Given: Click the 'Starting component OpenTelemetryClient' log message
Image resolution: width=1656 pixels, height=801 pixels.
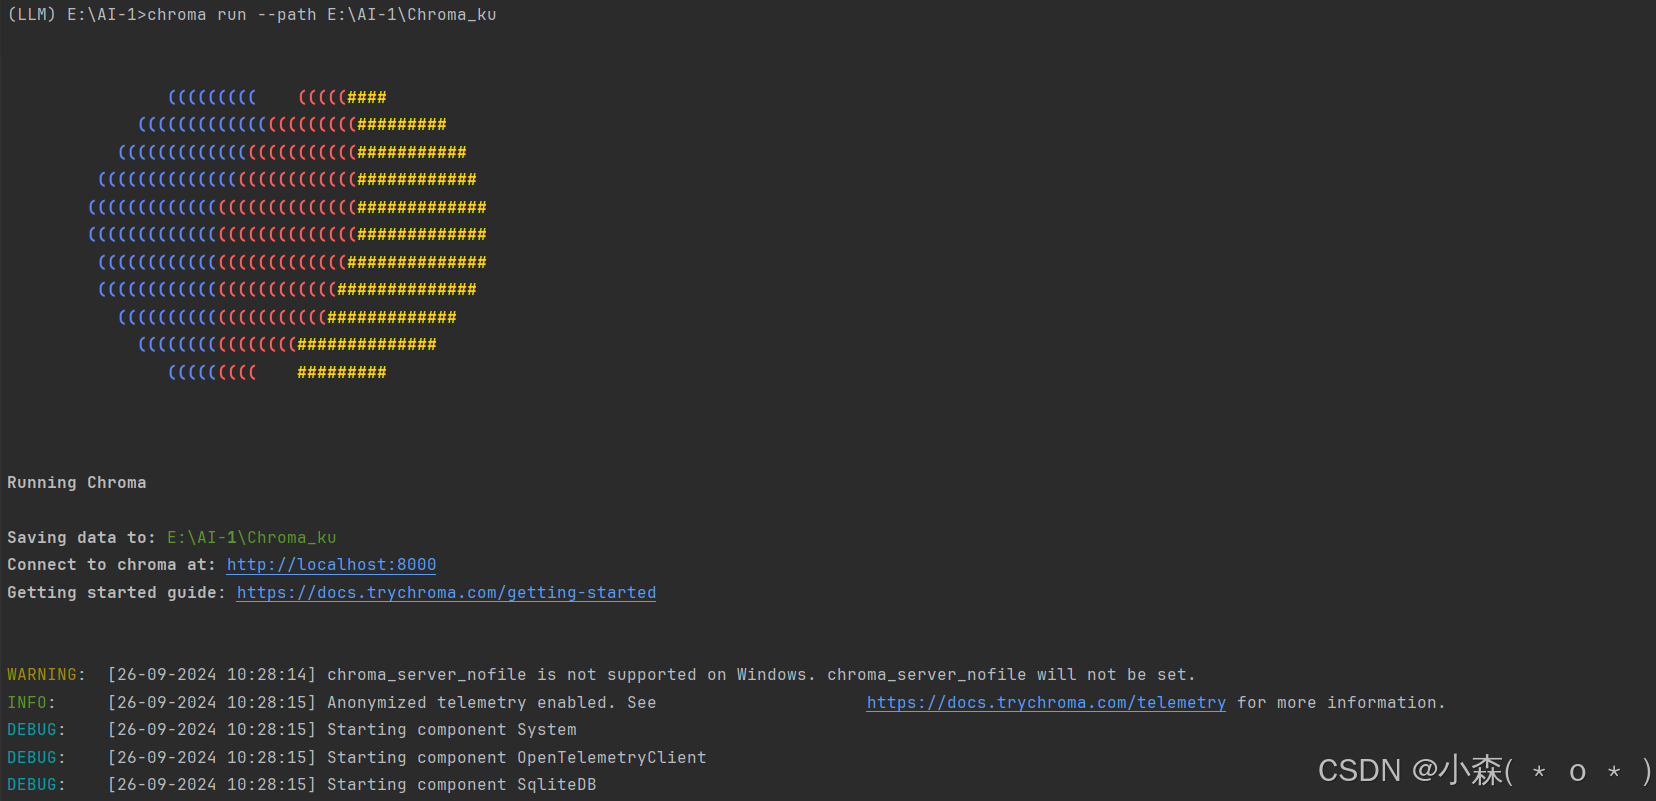Looking at the screenshot, I should pyautogui.click(x=517, y=758).
